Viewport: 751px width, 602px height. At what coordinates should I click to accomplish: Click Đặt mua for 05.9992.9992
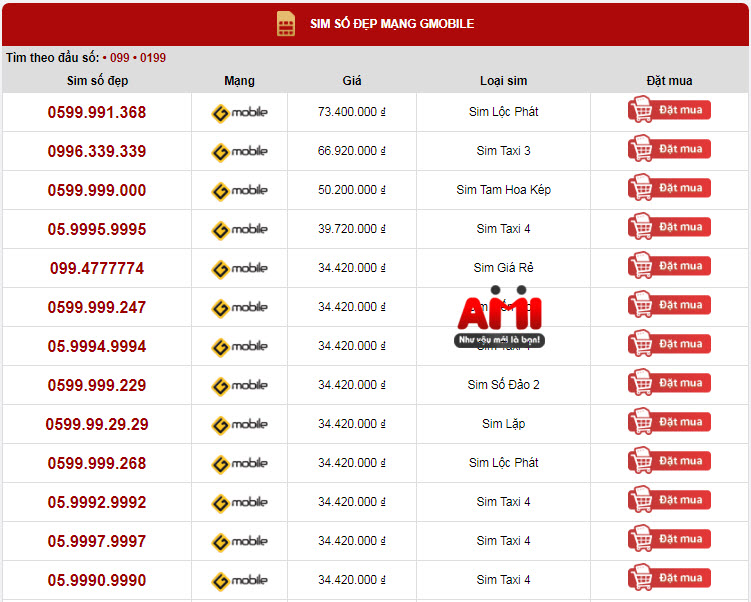pyautogui.click(x=669, y=500)
